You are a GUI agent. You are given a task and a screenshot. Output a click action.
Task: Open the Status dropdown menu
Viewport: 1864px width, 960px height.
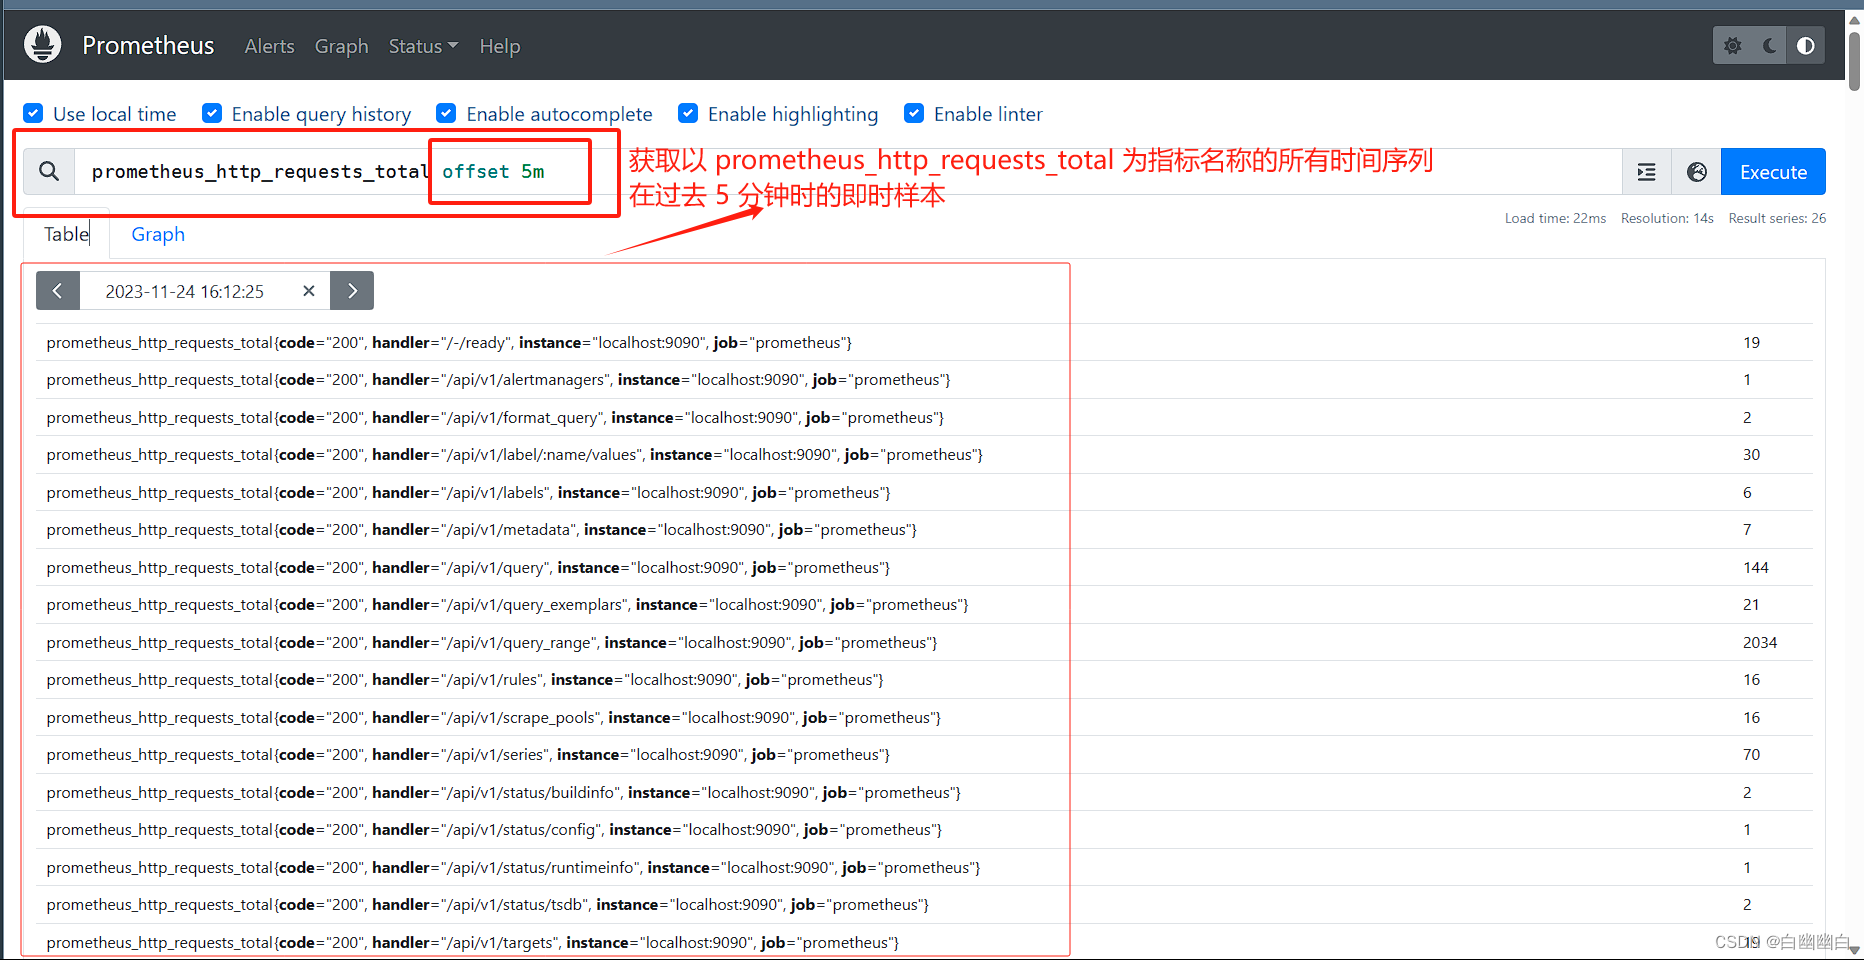click(x=423, y=46)
